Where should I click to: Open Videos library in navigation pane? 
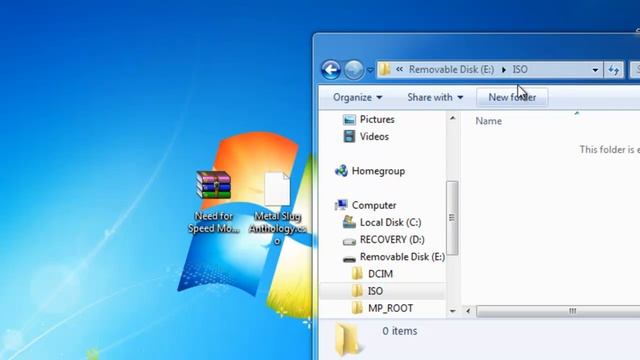[366, 137]
